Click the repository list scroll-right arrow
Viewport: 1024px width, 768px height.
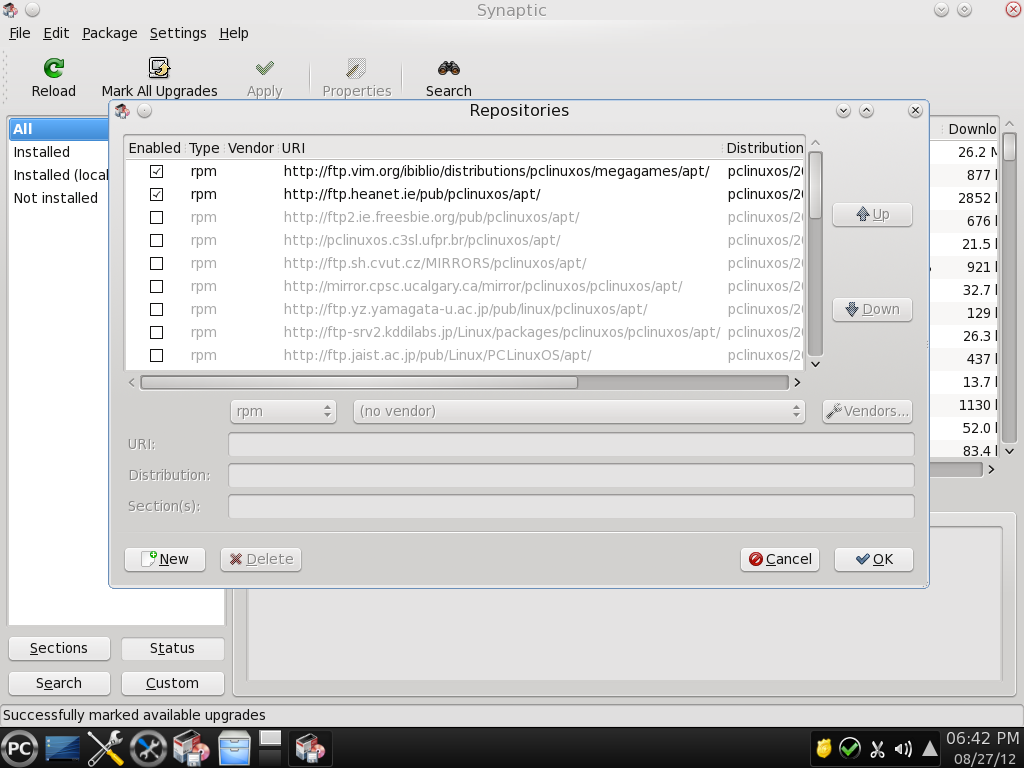coord(797,383)
